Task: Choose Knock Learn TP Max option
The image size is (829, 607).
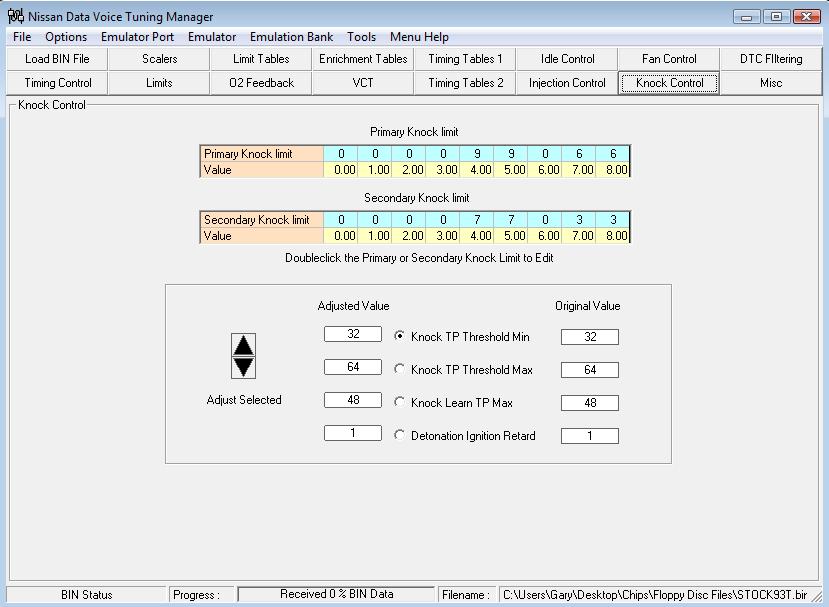Action: pos(400,403)
